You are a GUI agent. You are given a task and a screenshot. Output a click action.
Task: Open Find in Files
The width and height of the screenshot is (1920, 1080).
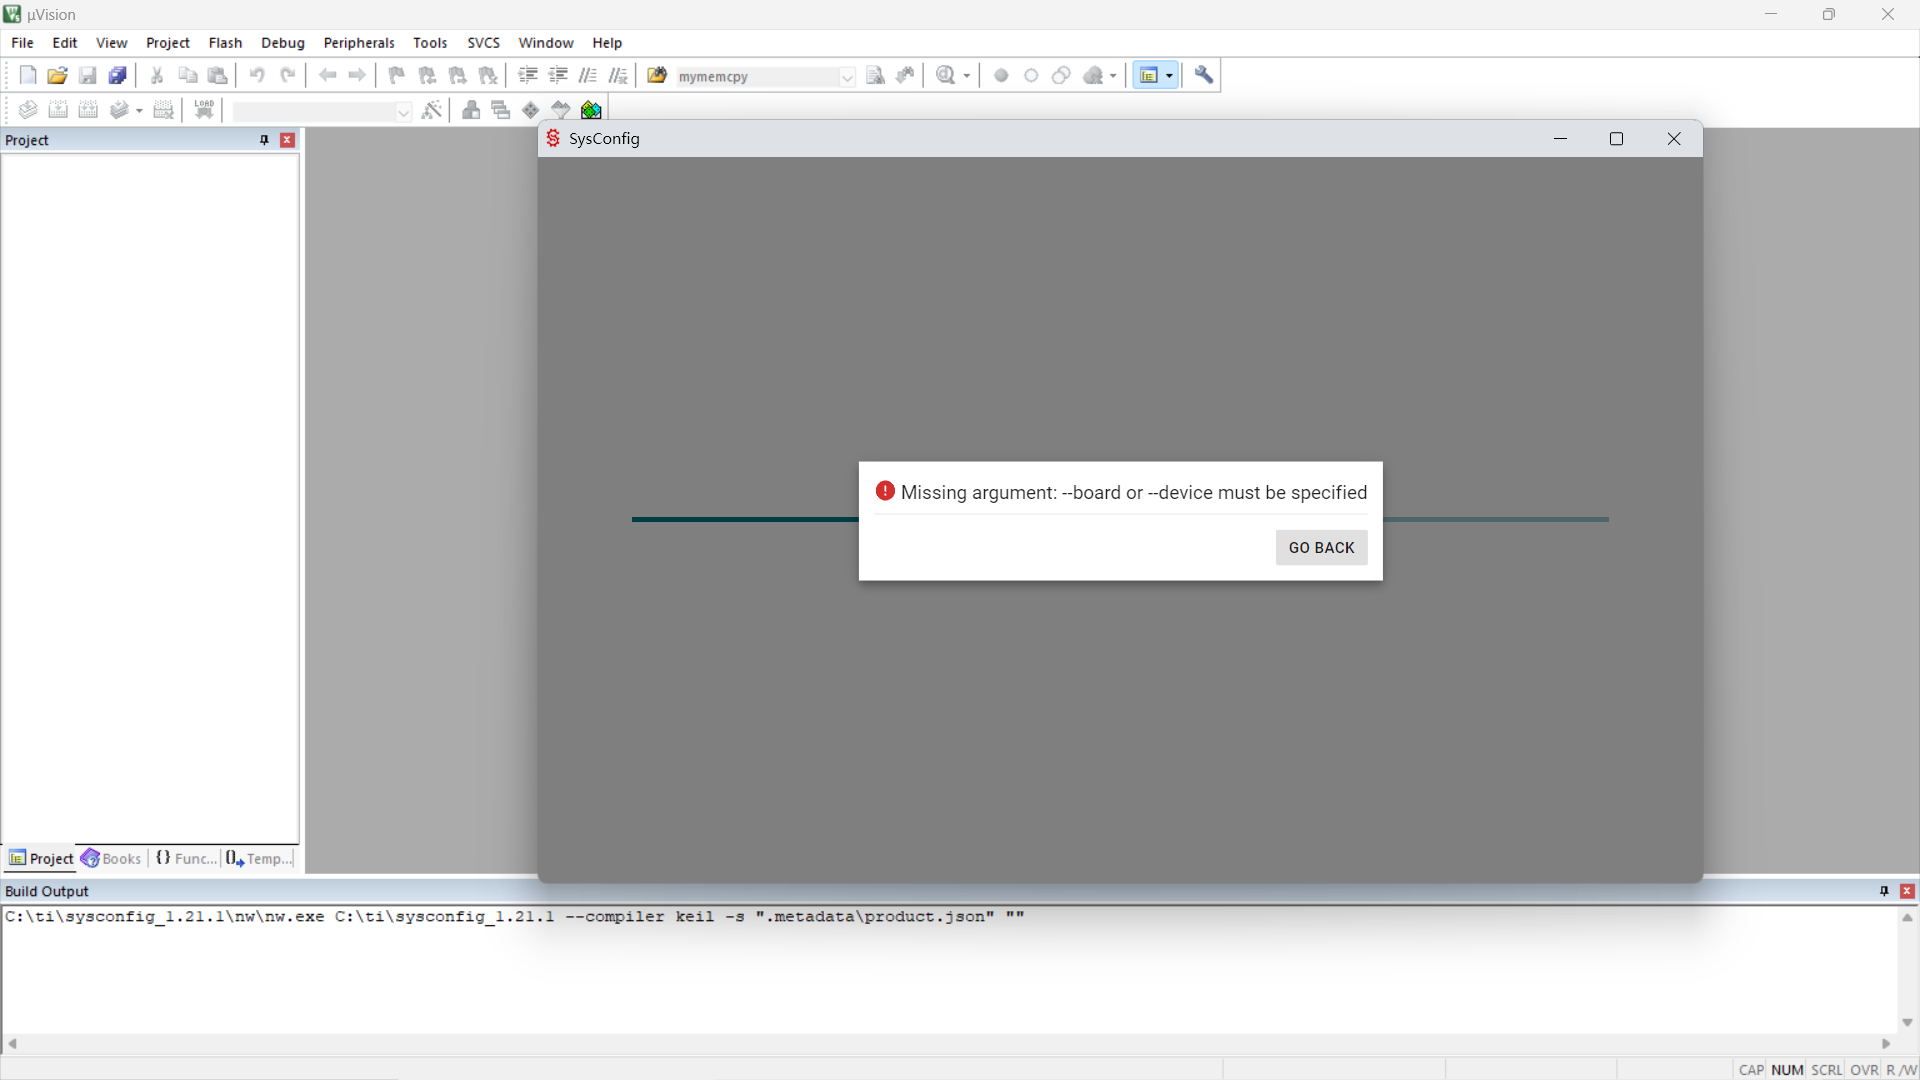pyautogui.click(x=657, y=75)
